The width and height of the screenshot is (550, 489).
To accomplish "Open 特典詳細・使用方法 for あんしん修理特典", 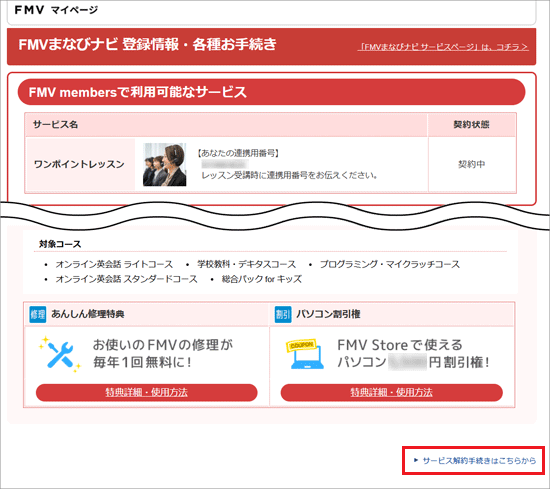I will pos(147,392).
